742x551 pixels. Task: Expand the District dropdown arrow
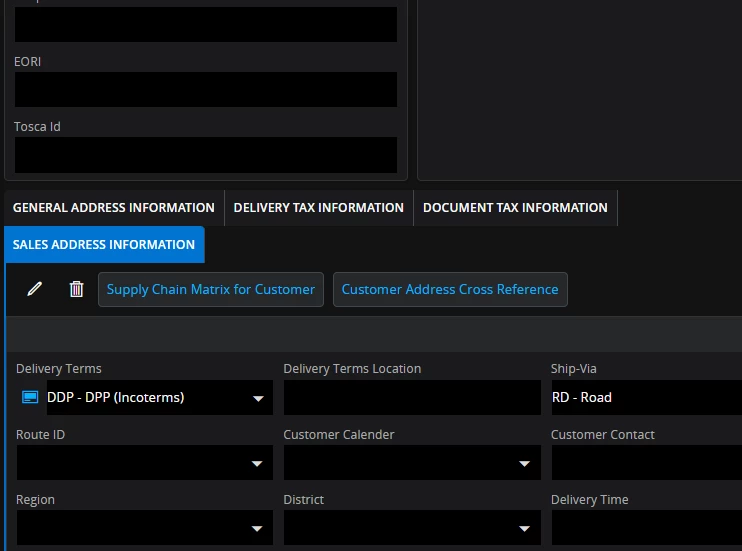(524, 528)
